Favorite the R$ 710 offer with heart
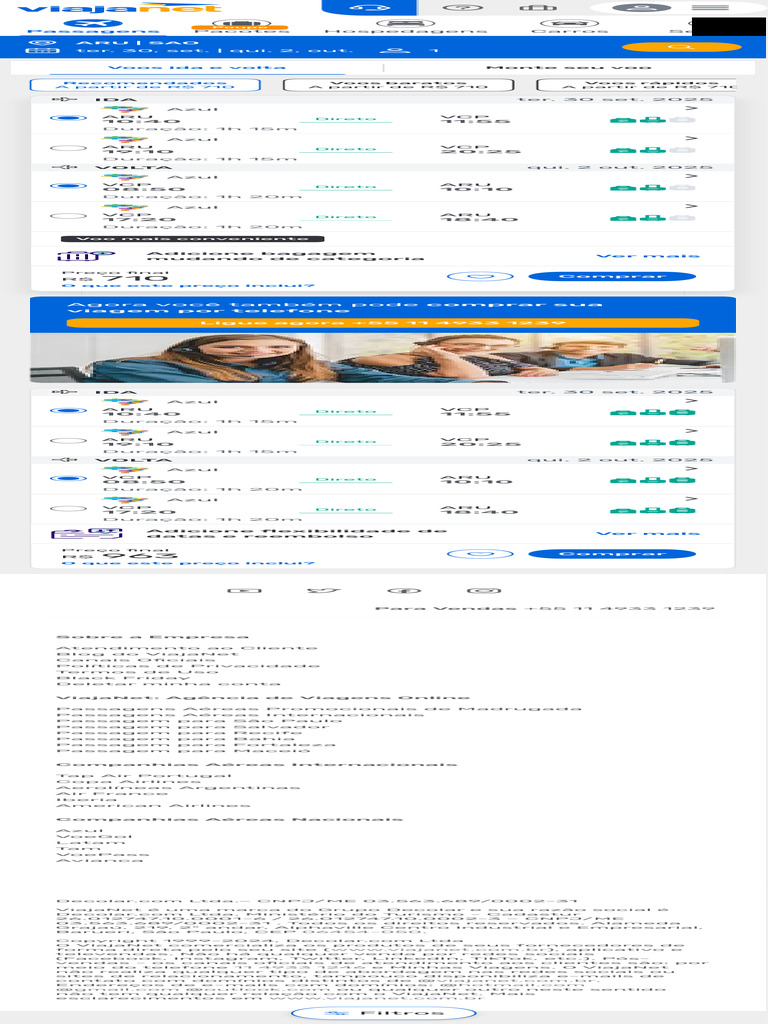This screenshot has height=1024, width=768. [480, 277]
